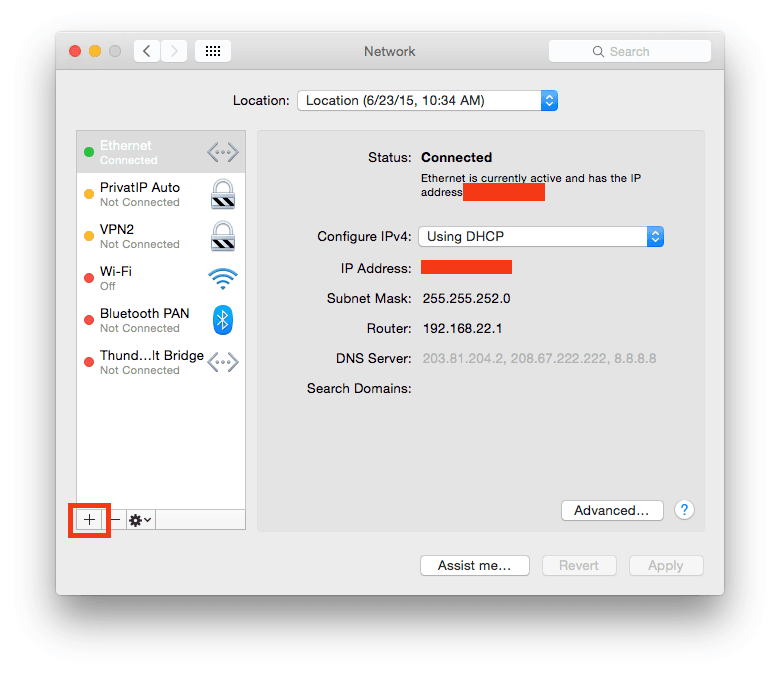Click the DNS Server address field

coord(538,358)
